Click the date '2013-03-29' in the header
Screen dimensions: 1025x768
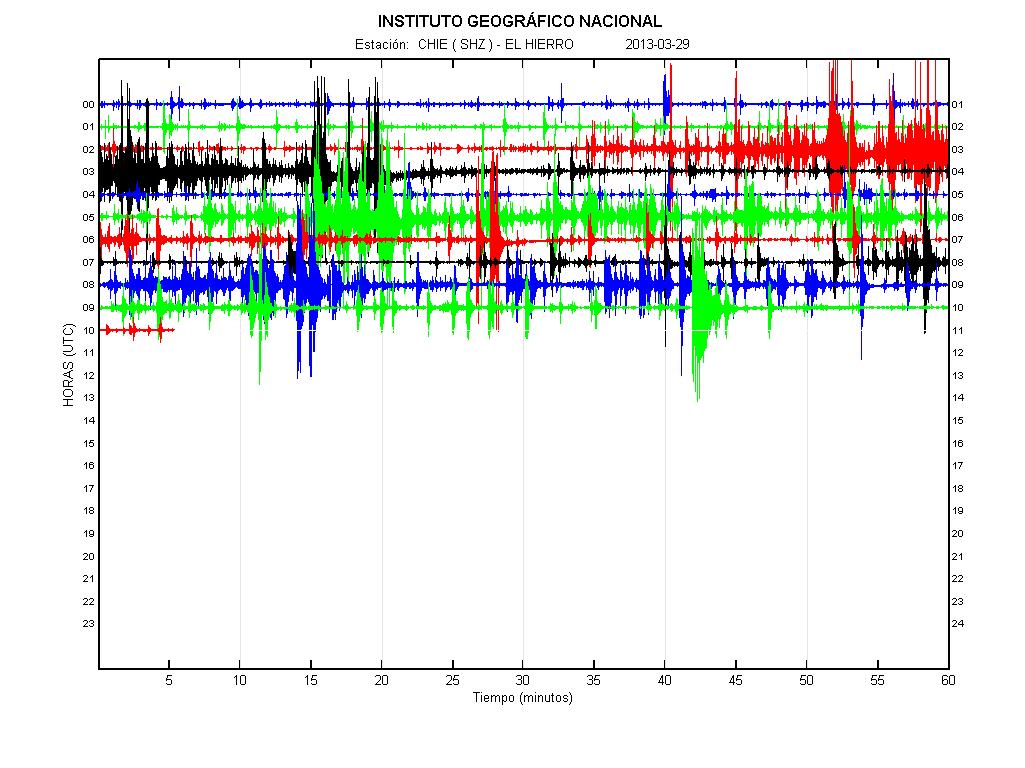click(657, 44)
